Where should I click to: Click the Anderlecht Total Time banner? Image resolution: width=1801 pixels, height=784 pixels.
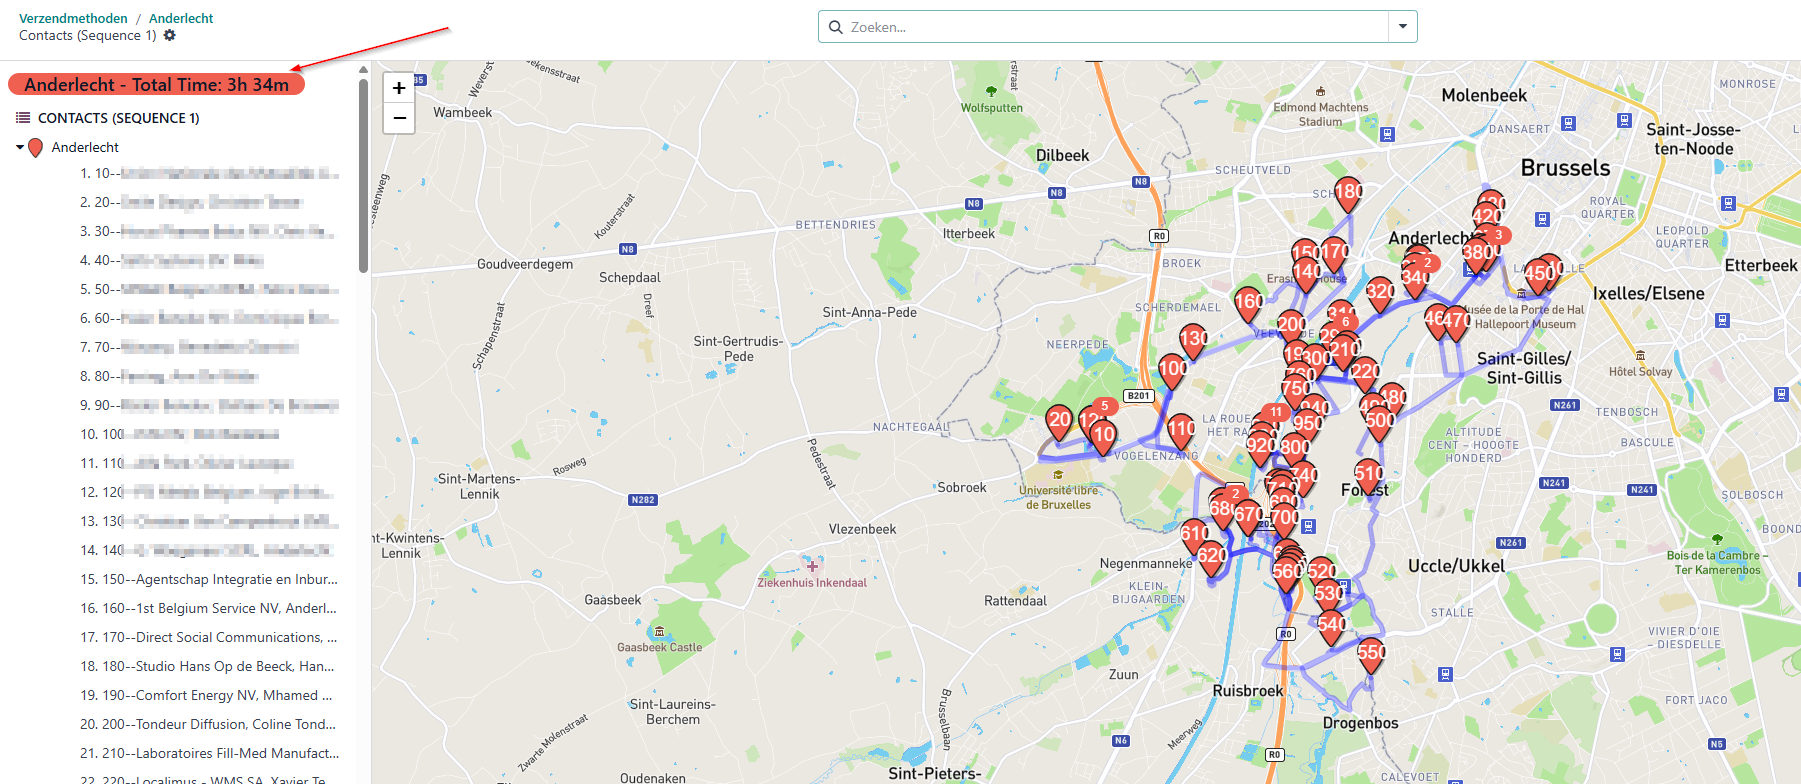[156, 85]
